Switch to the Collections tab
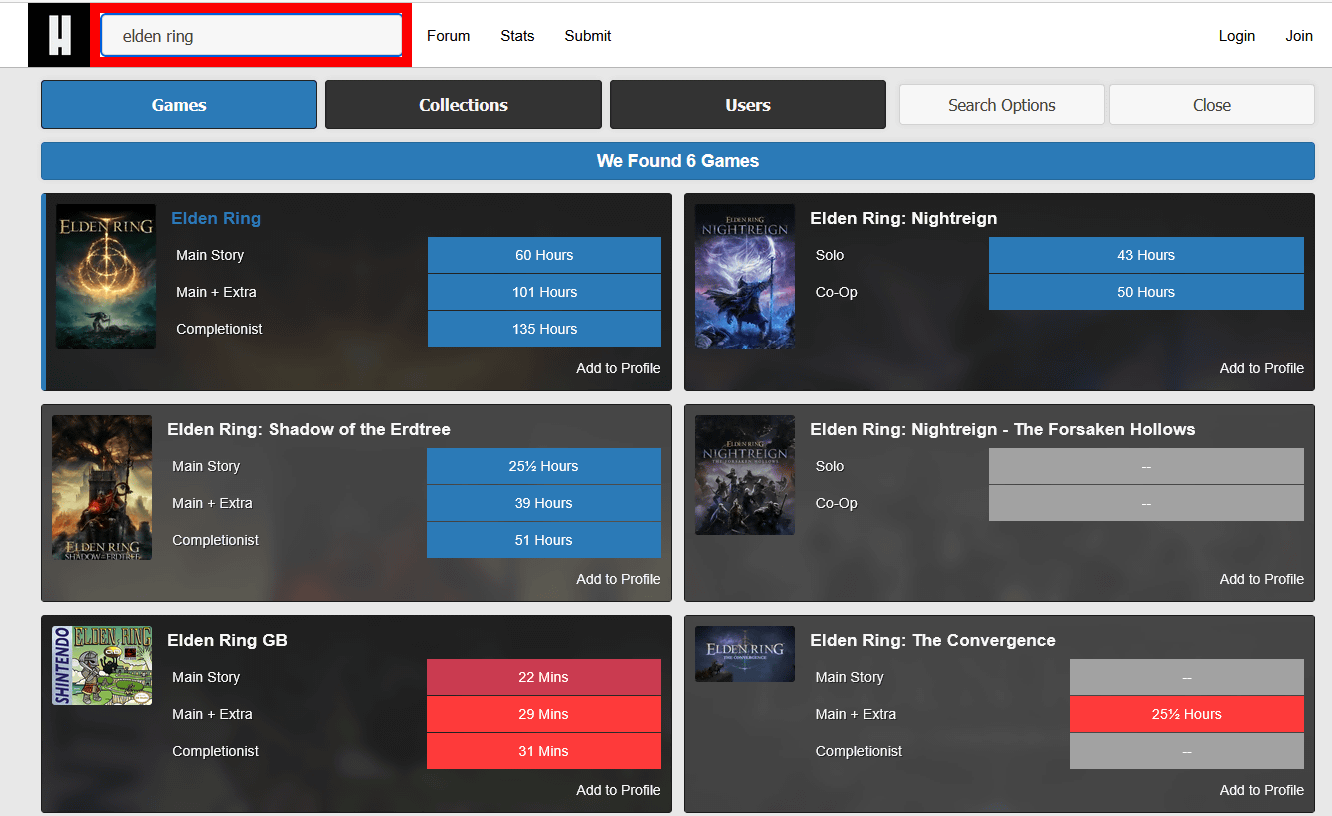This screenshot has width=1332, height=816. [463, 105]
